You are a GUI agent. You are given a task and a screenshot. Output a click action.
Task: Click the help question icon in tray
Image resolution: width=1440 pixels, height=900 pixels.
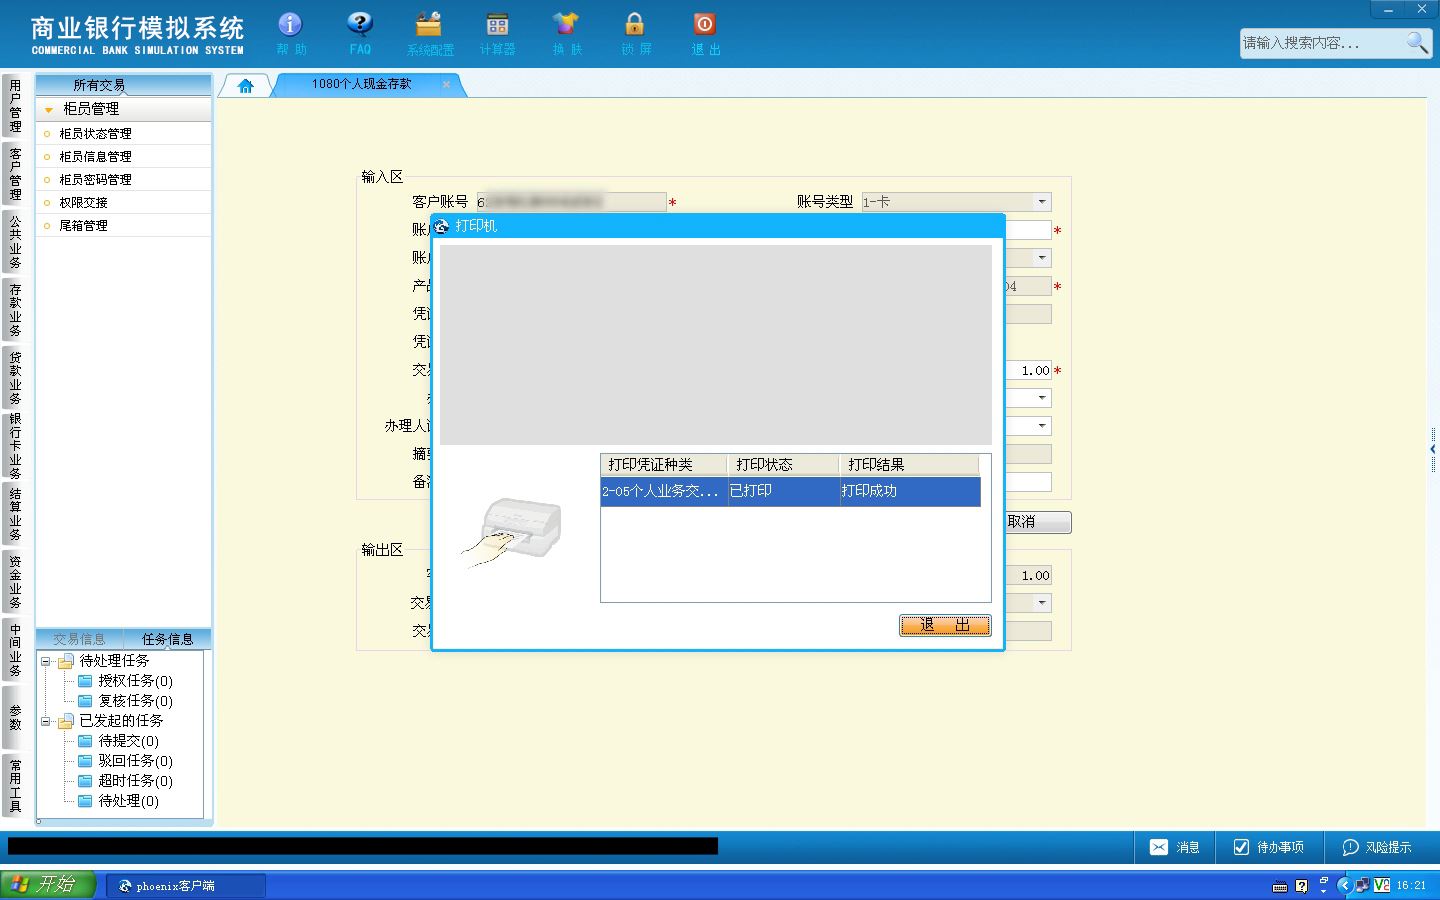pyautogui.click(x=1301, y=886)
